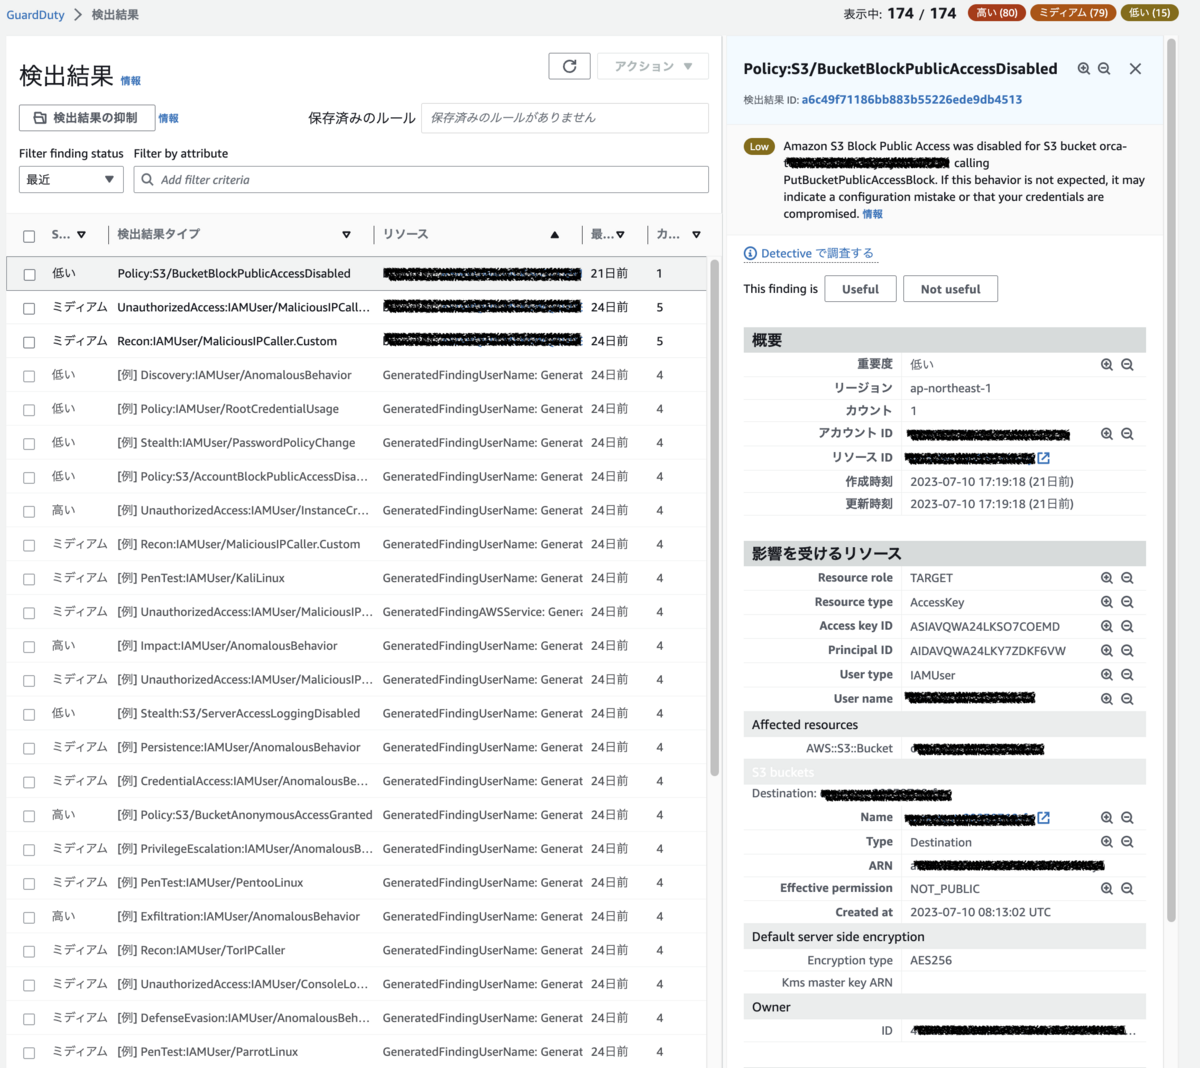The image size is (1200, 1068).
Task: Open [例] Exfiltration:IAMUser/AnomalousBehavior finding
Action: pyautogui.click(x=238, y=917)
